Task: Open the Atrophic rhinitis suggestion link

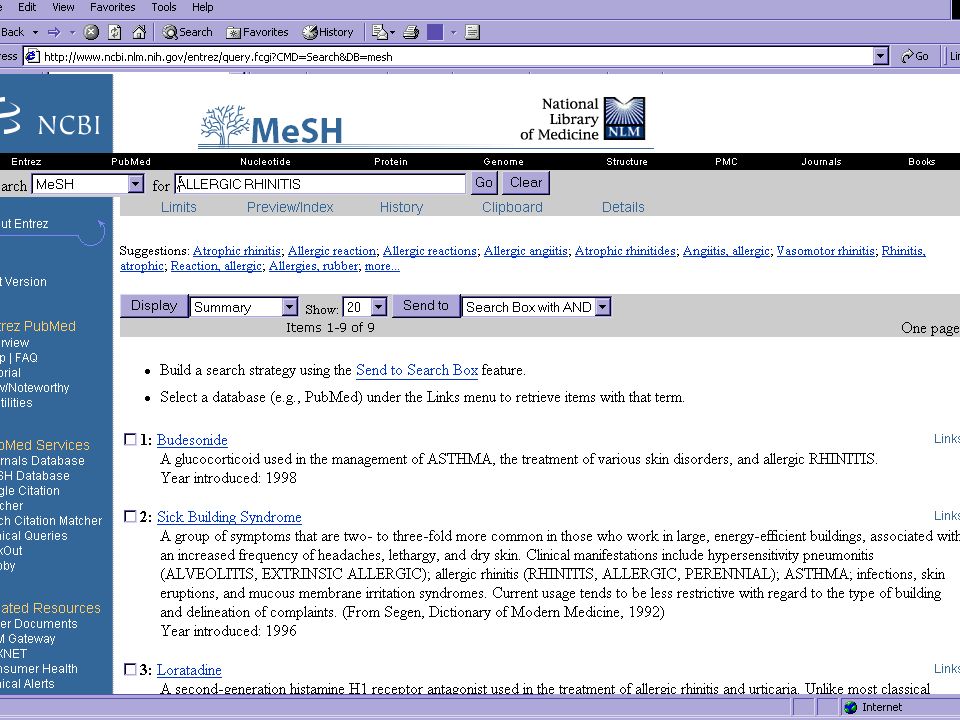Action: coord(237,250)
